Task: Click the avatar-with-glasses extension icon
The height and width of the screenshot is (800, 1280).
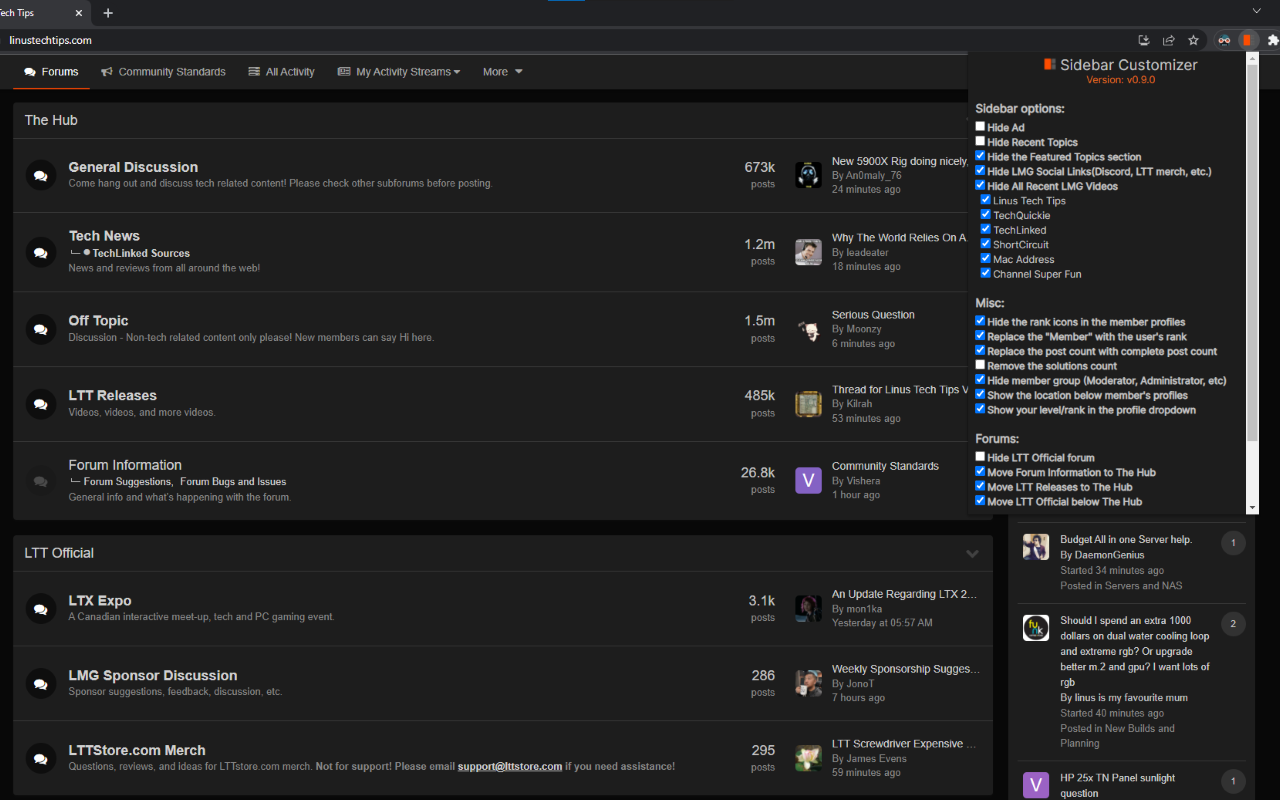Action: [1222, 40]
